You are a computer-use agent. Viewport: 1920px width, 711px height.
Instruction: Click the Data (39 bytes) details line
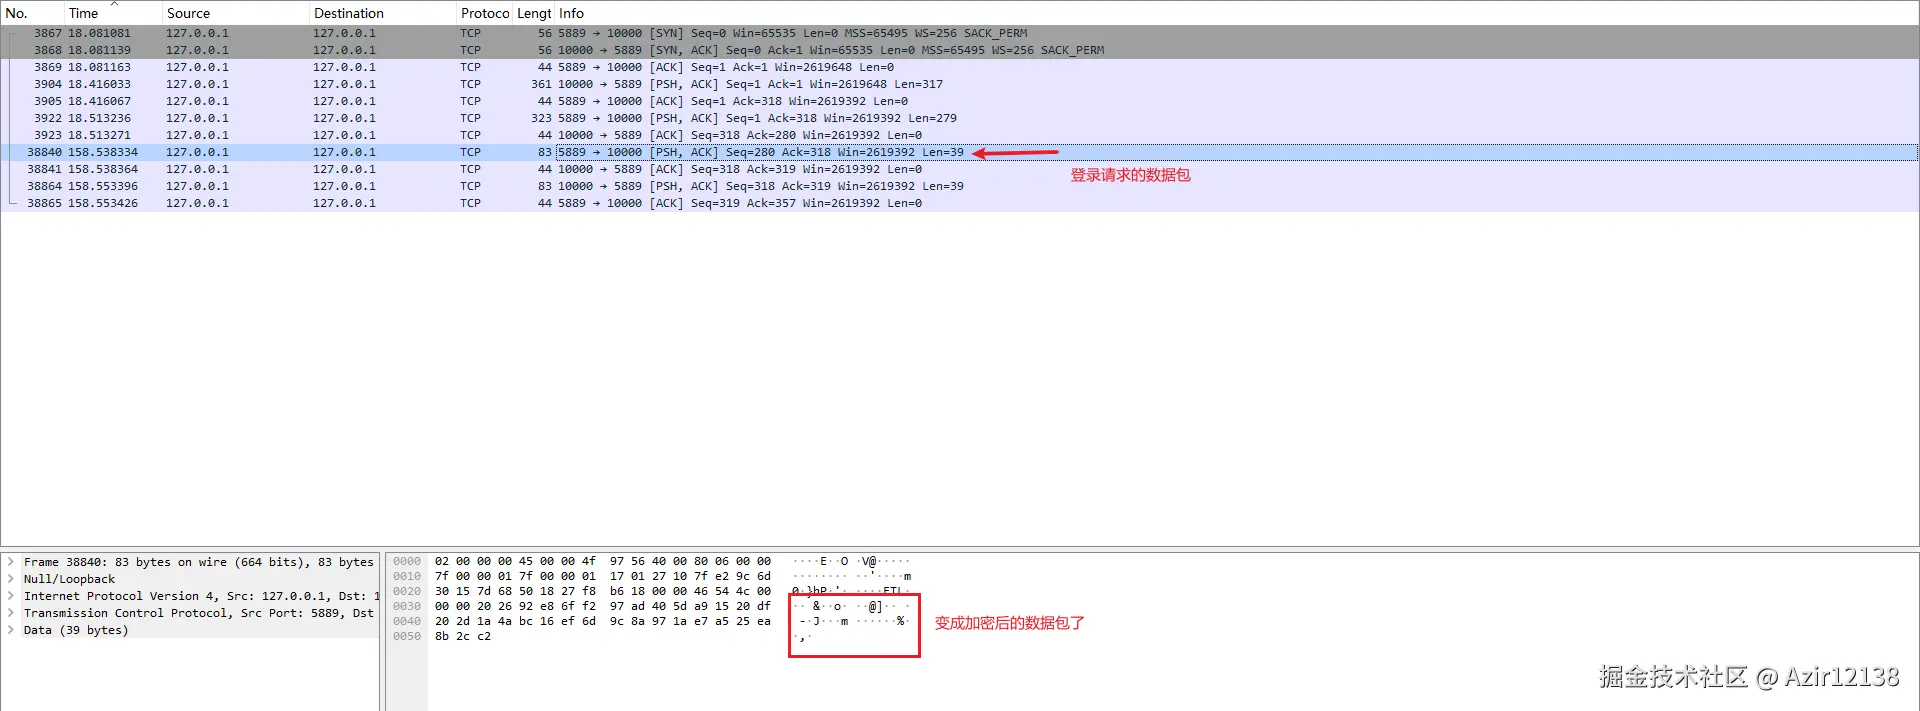[x=76, y=630]
